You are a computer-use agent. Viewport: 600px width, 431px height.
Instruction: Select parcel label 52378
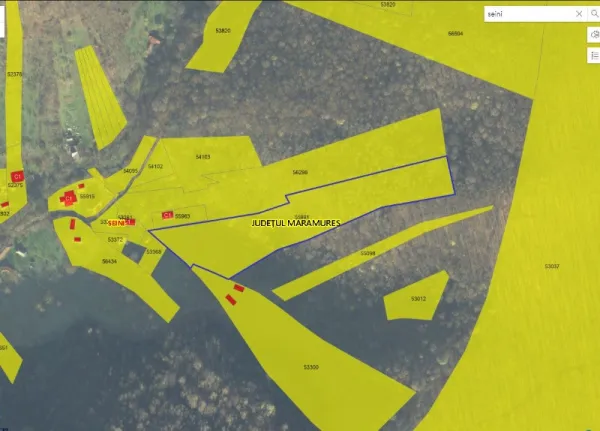(15, 74)
